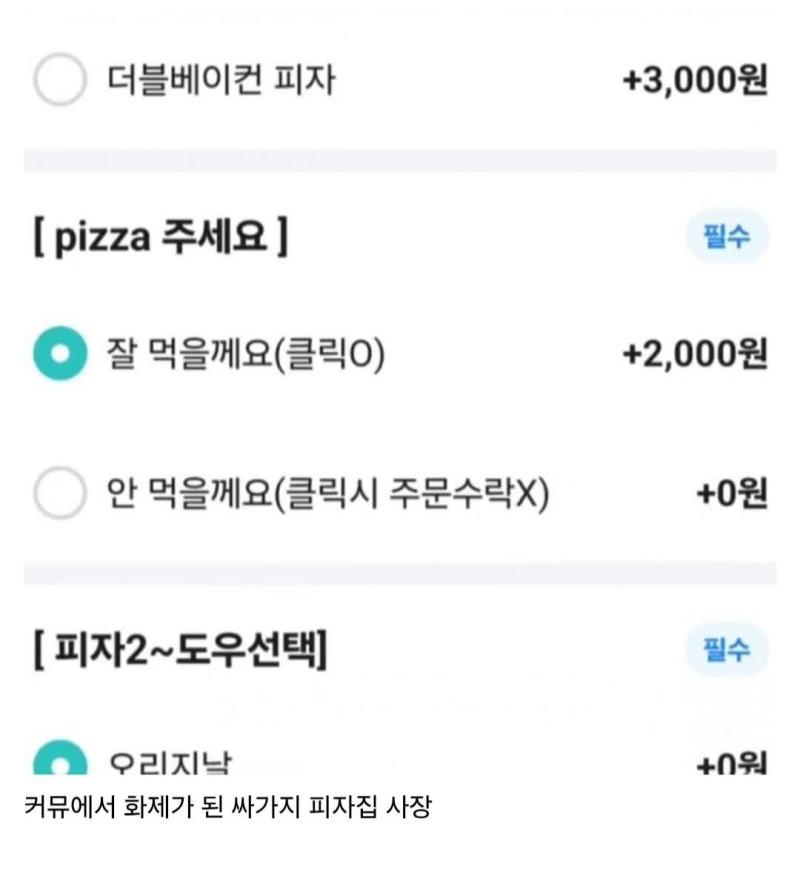Click the caption 커뮤에서 화제가 된 싸가지 피자집 사장
The image size is (800, 890).
point(226,807)
